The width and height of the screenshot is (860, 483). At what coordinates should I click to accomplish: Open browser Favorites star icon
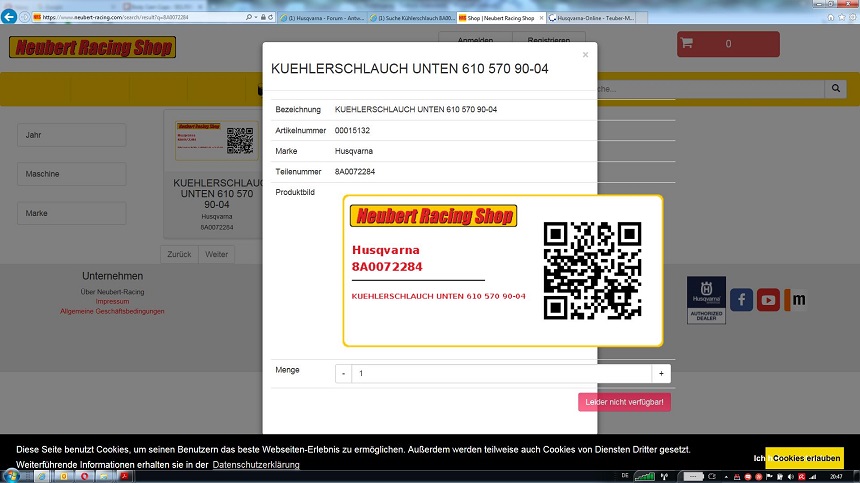841,18
